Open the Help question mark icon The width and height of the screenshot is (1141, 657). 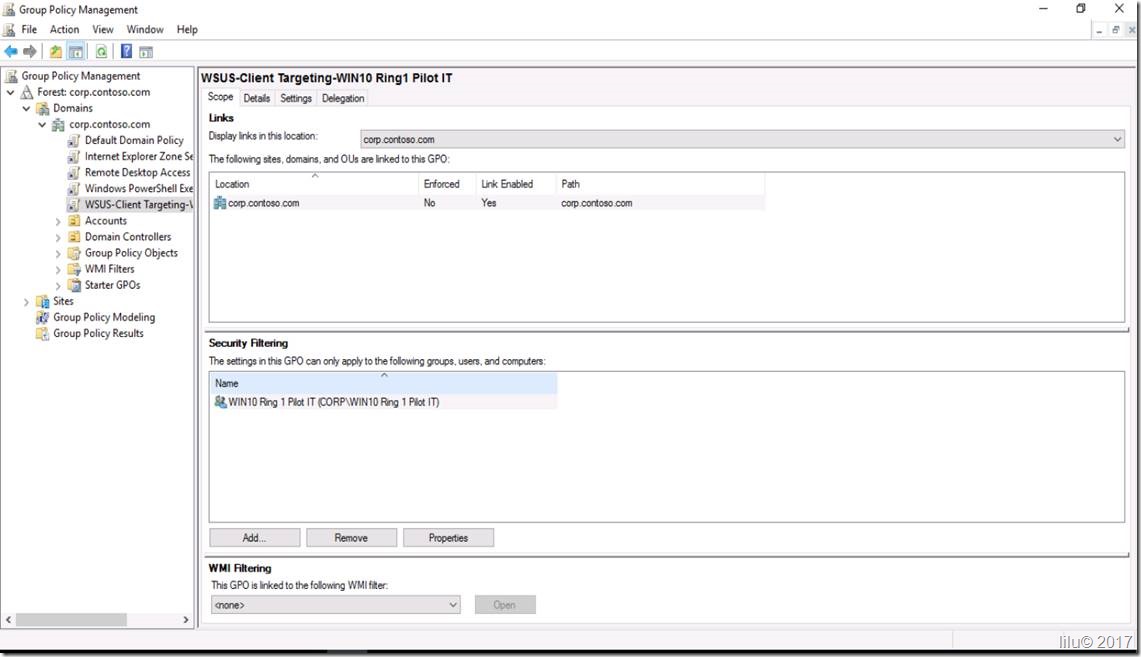pyautogui.click(x=126, y=52)
